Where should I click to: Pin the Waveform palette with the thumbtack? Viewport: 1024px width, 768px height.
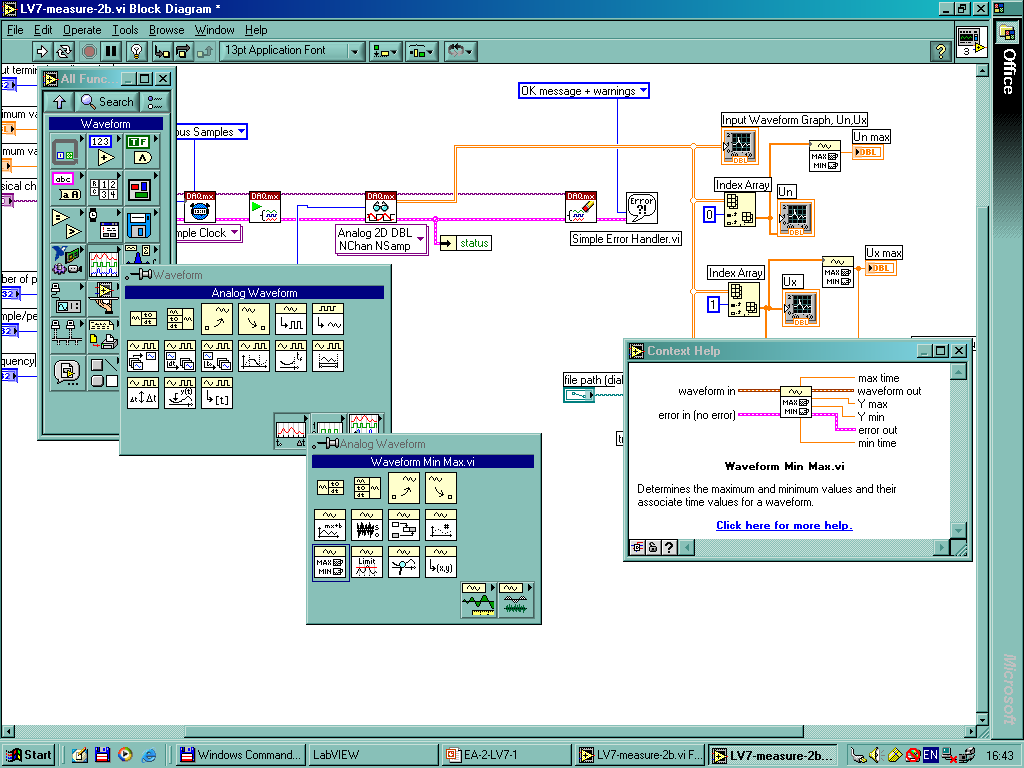click(139, 275)
